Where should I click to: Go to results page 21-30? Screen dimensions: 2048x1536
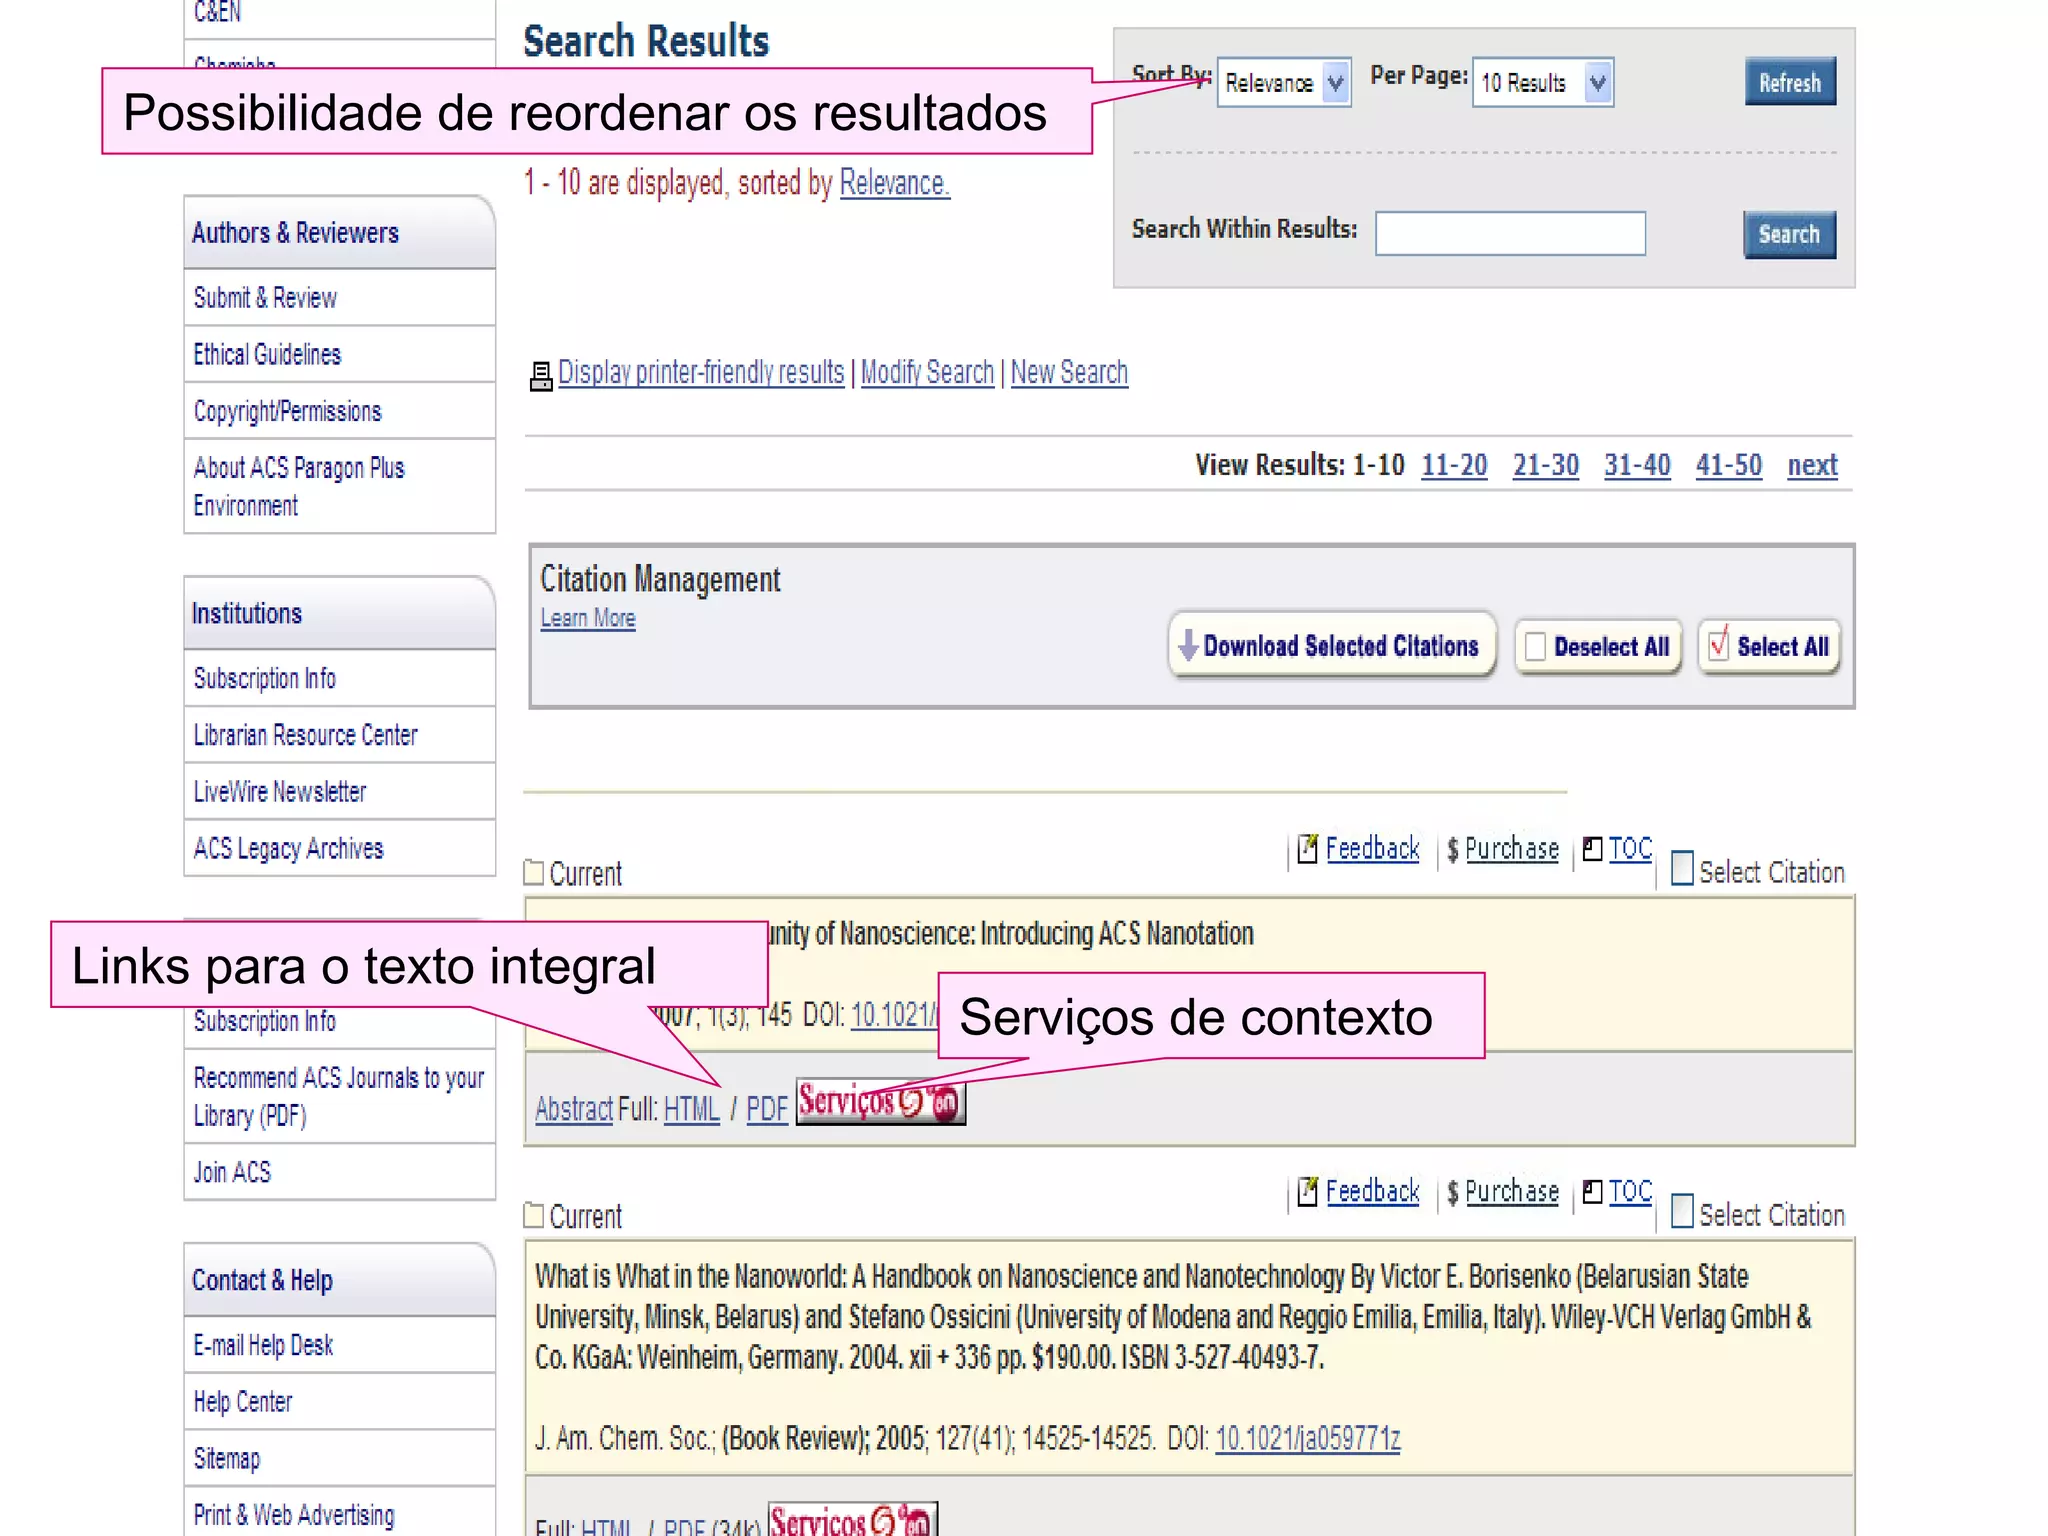pos(1545,465)
